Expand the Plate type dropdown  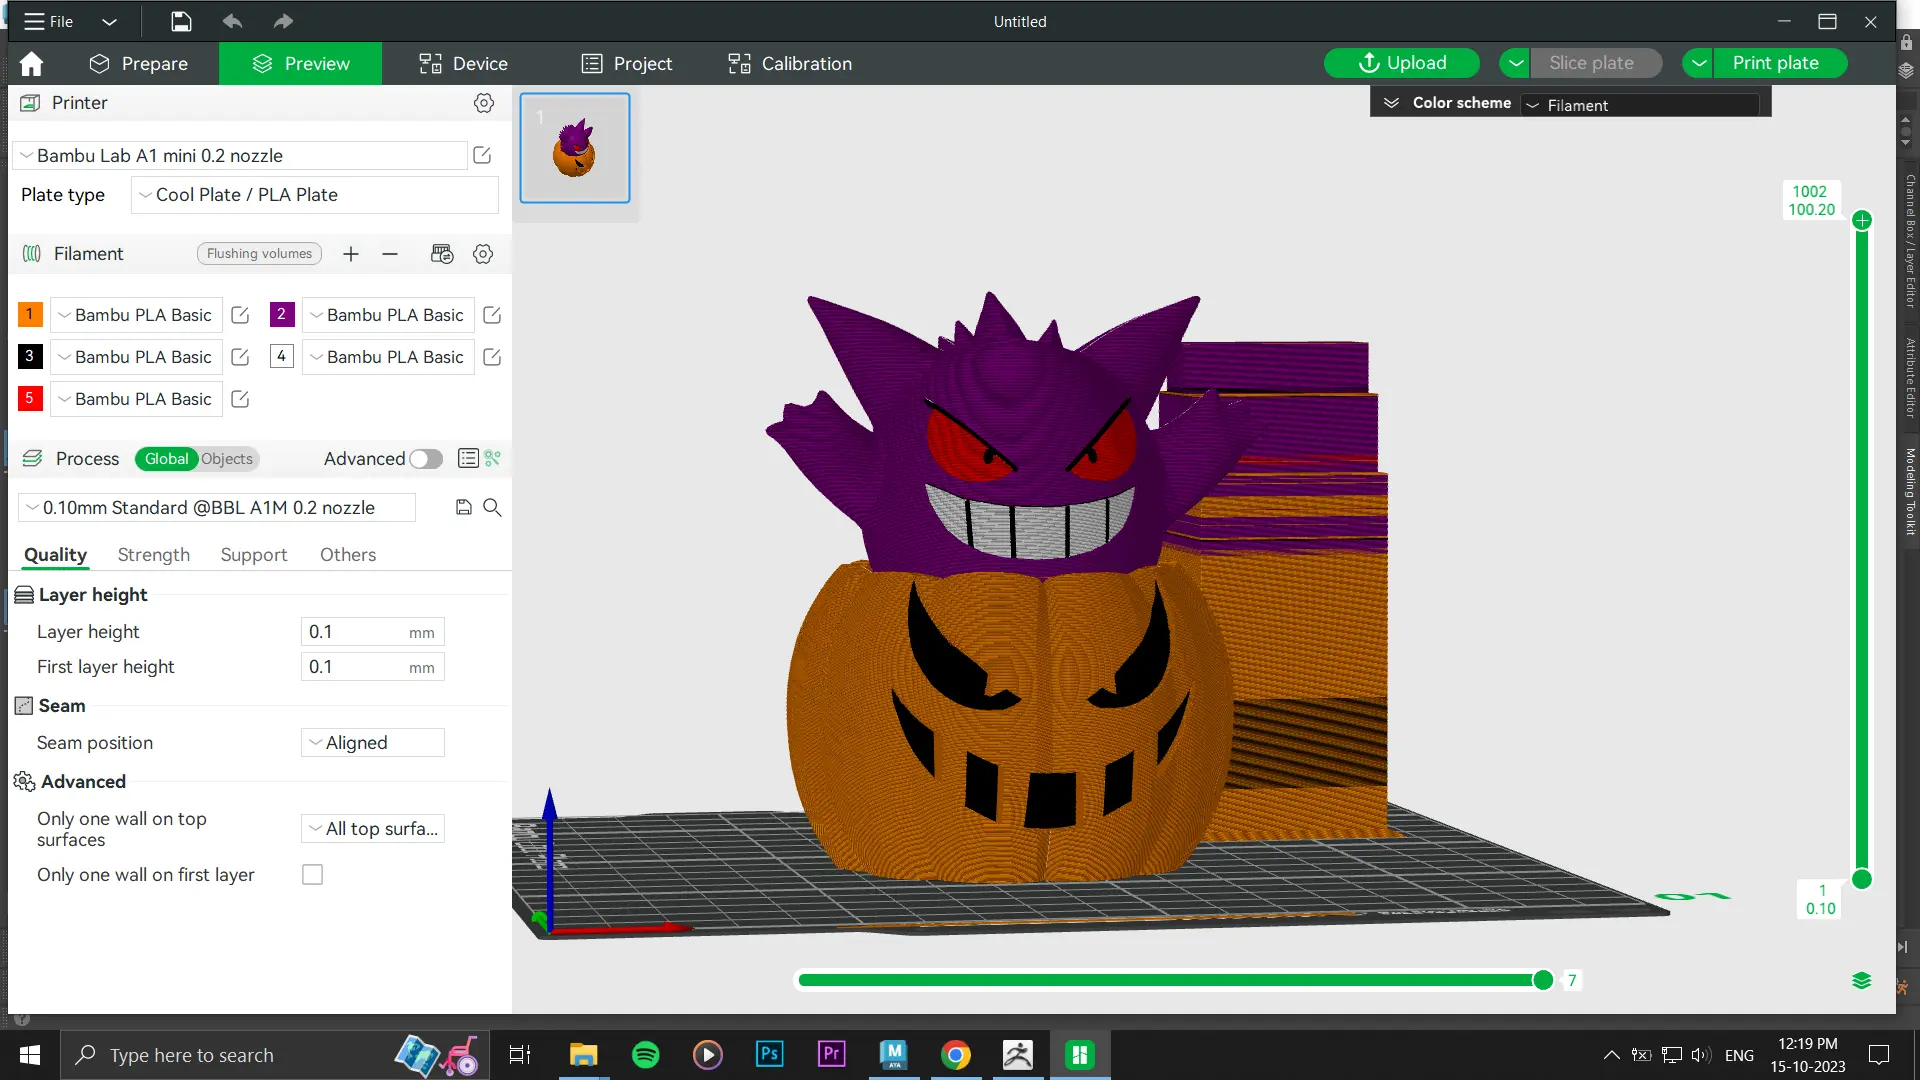tap(314, 195)
